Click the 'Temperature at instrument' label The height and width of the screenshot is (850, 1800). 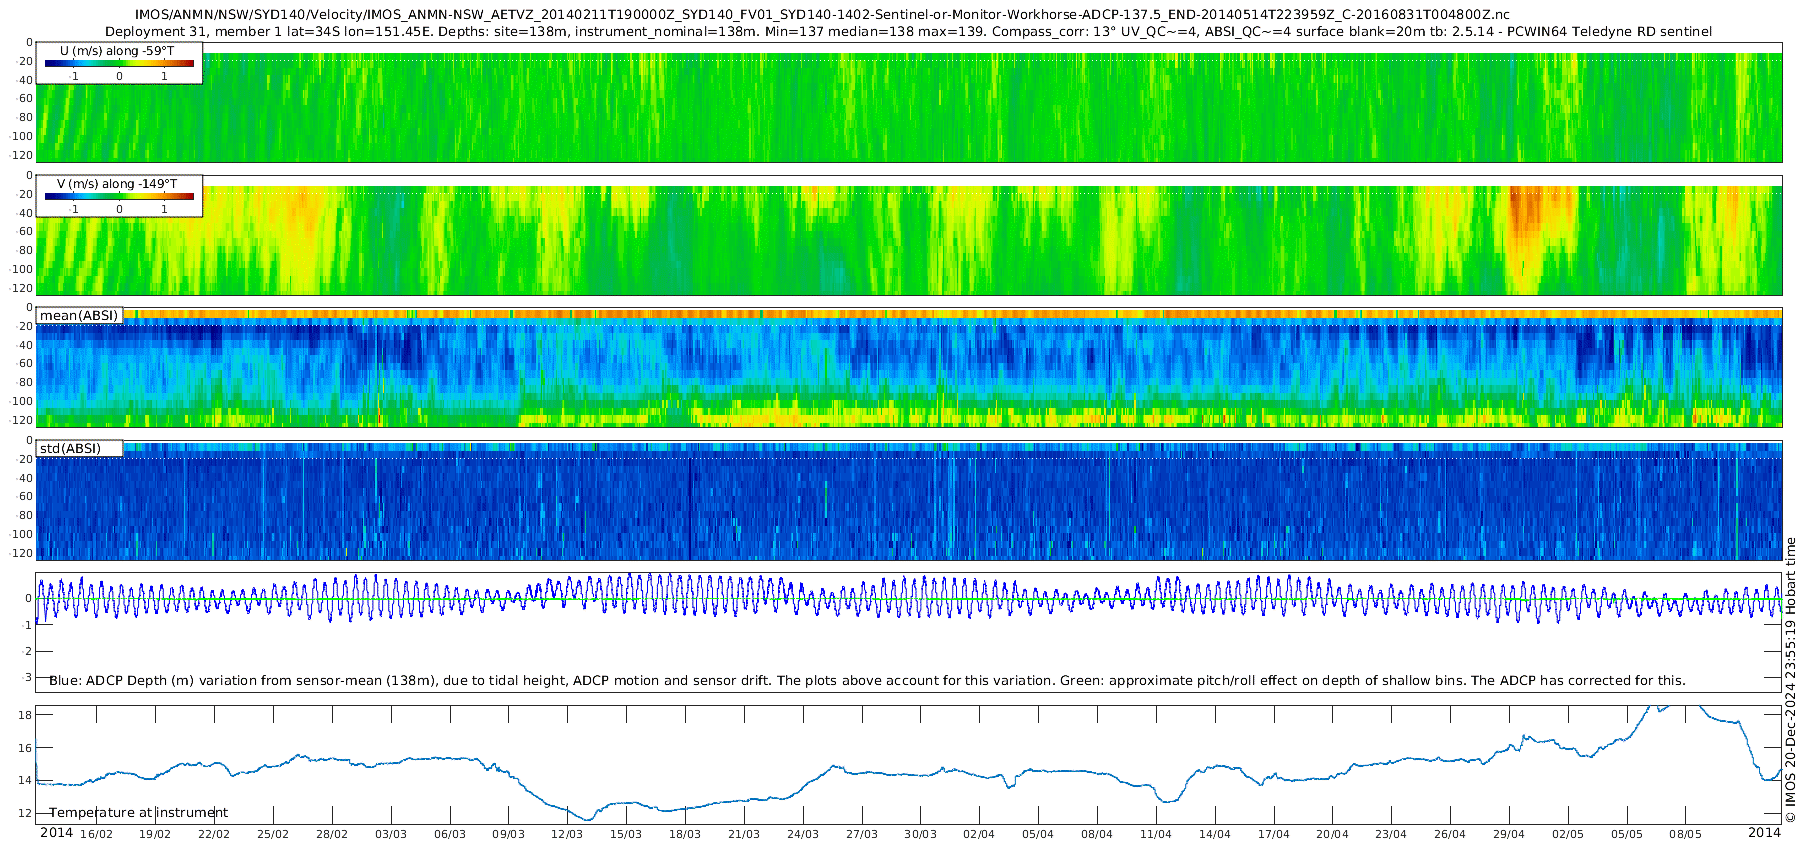[x=139, y=812]
